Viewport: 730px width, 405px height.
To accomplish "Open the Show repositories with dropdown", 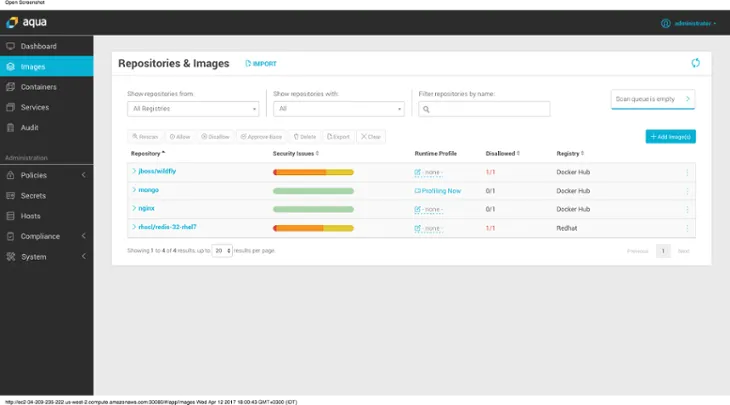I will [339, 109].
